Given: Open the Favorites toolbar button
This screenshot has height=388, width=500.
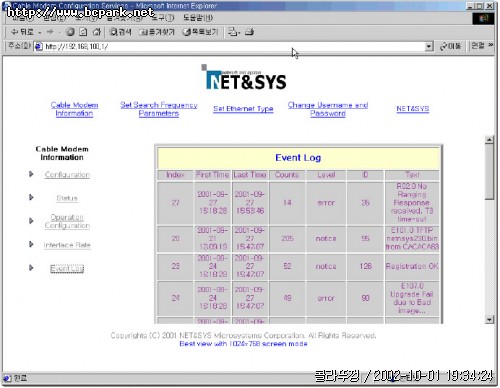Looking at the screenshot, I should pyautogui.click(x=157, y=32).
